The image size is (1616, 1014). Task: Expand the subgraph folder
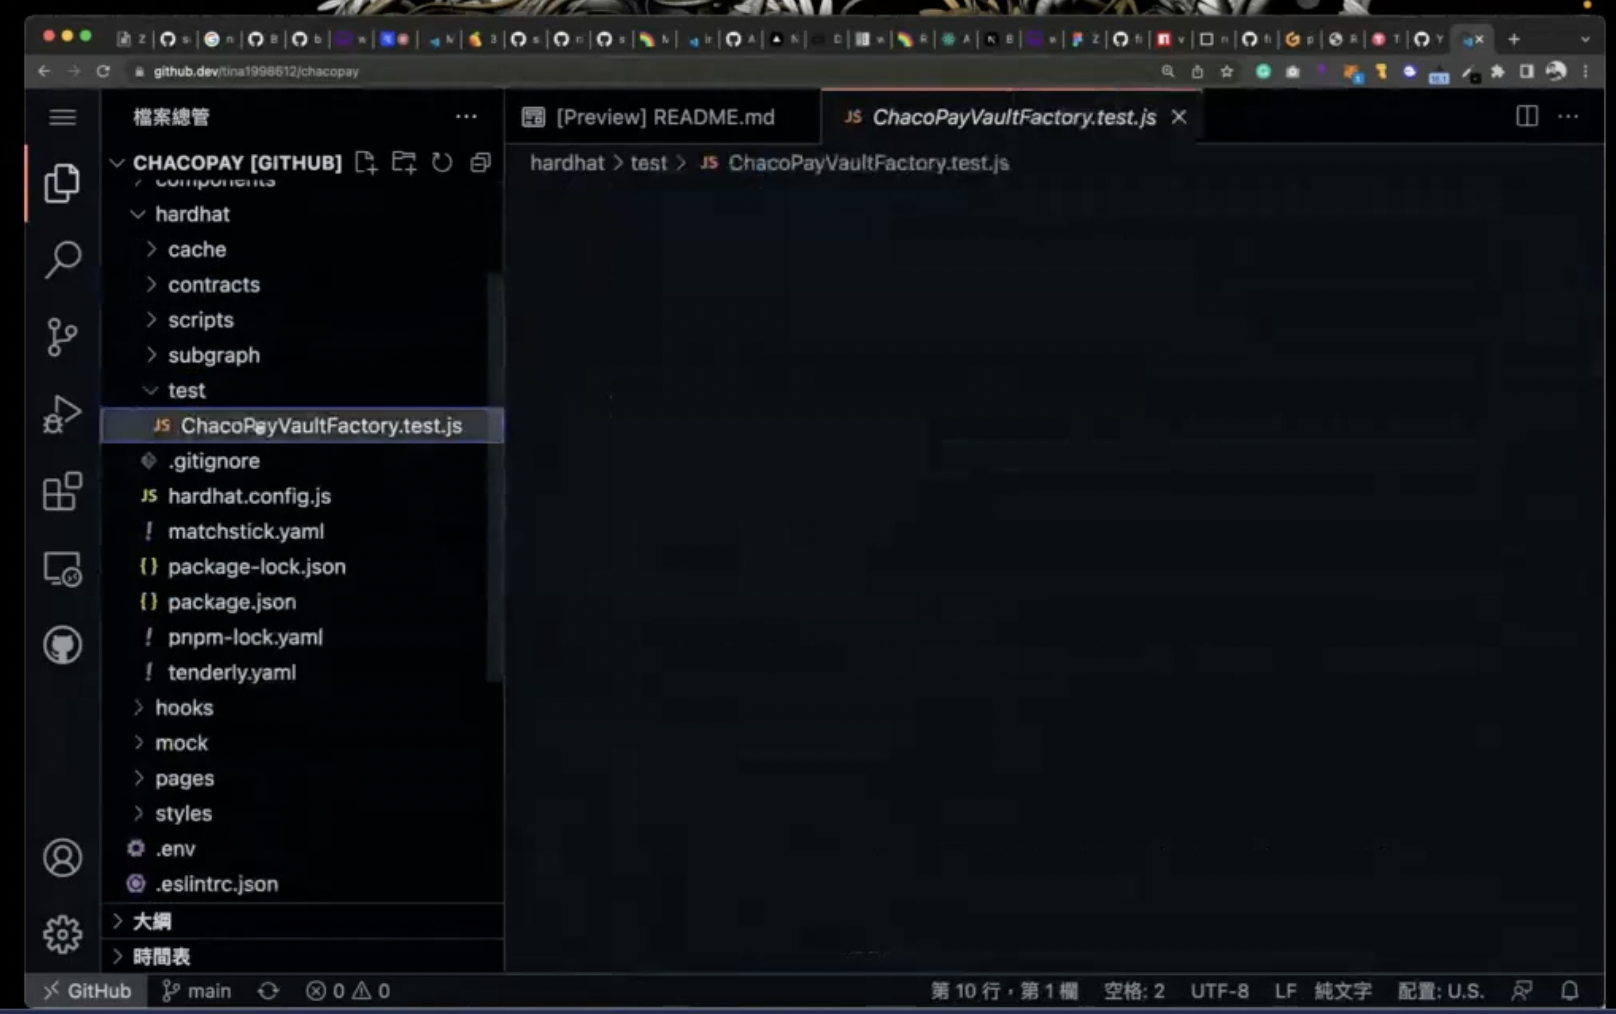tap(213, 355)
